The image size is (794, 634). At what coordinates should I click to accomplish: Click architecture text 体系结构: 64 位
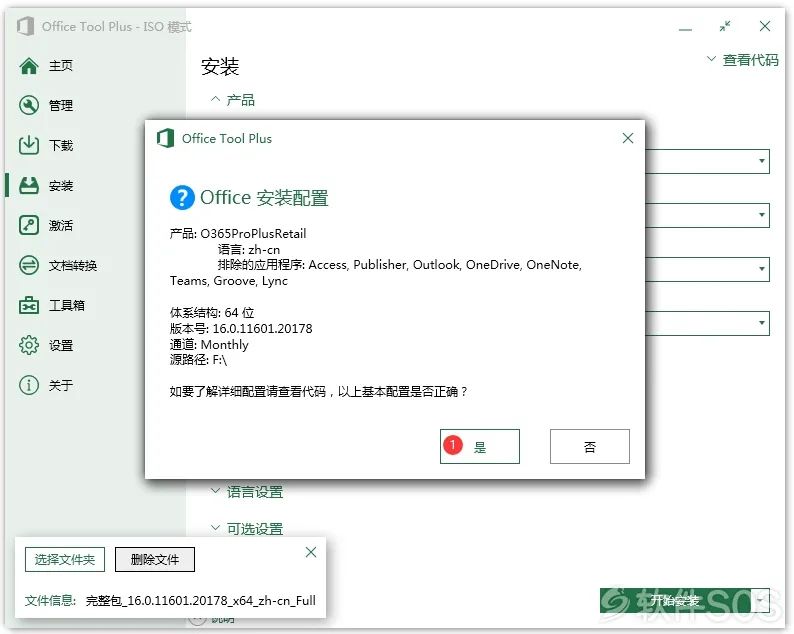pyautogui.click(x=212, y=312)
